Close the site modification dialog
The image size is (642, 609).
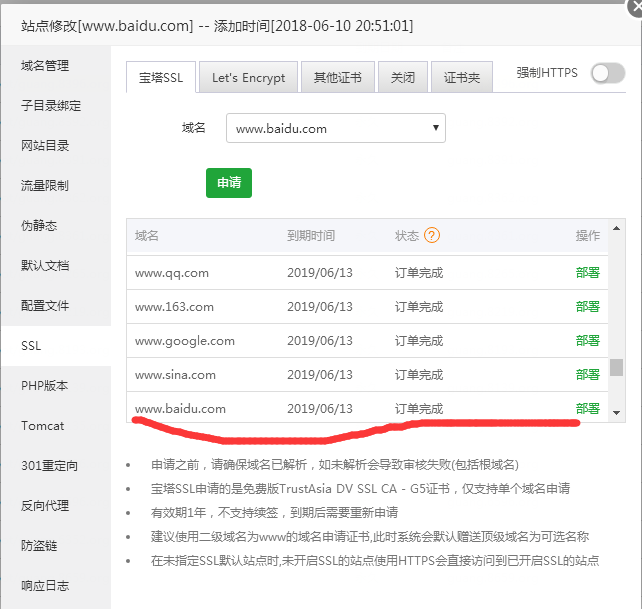(636, 7)
